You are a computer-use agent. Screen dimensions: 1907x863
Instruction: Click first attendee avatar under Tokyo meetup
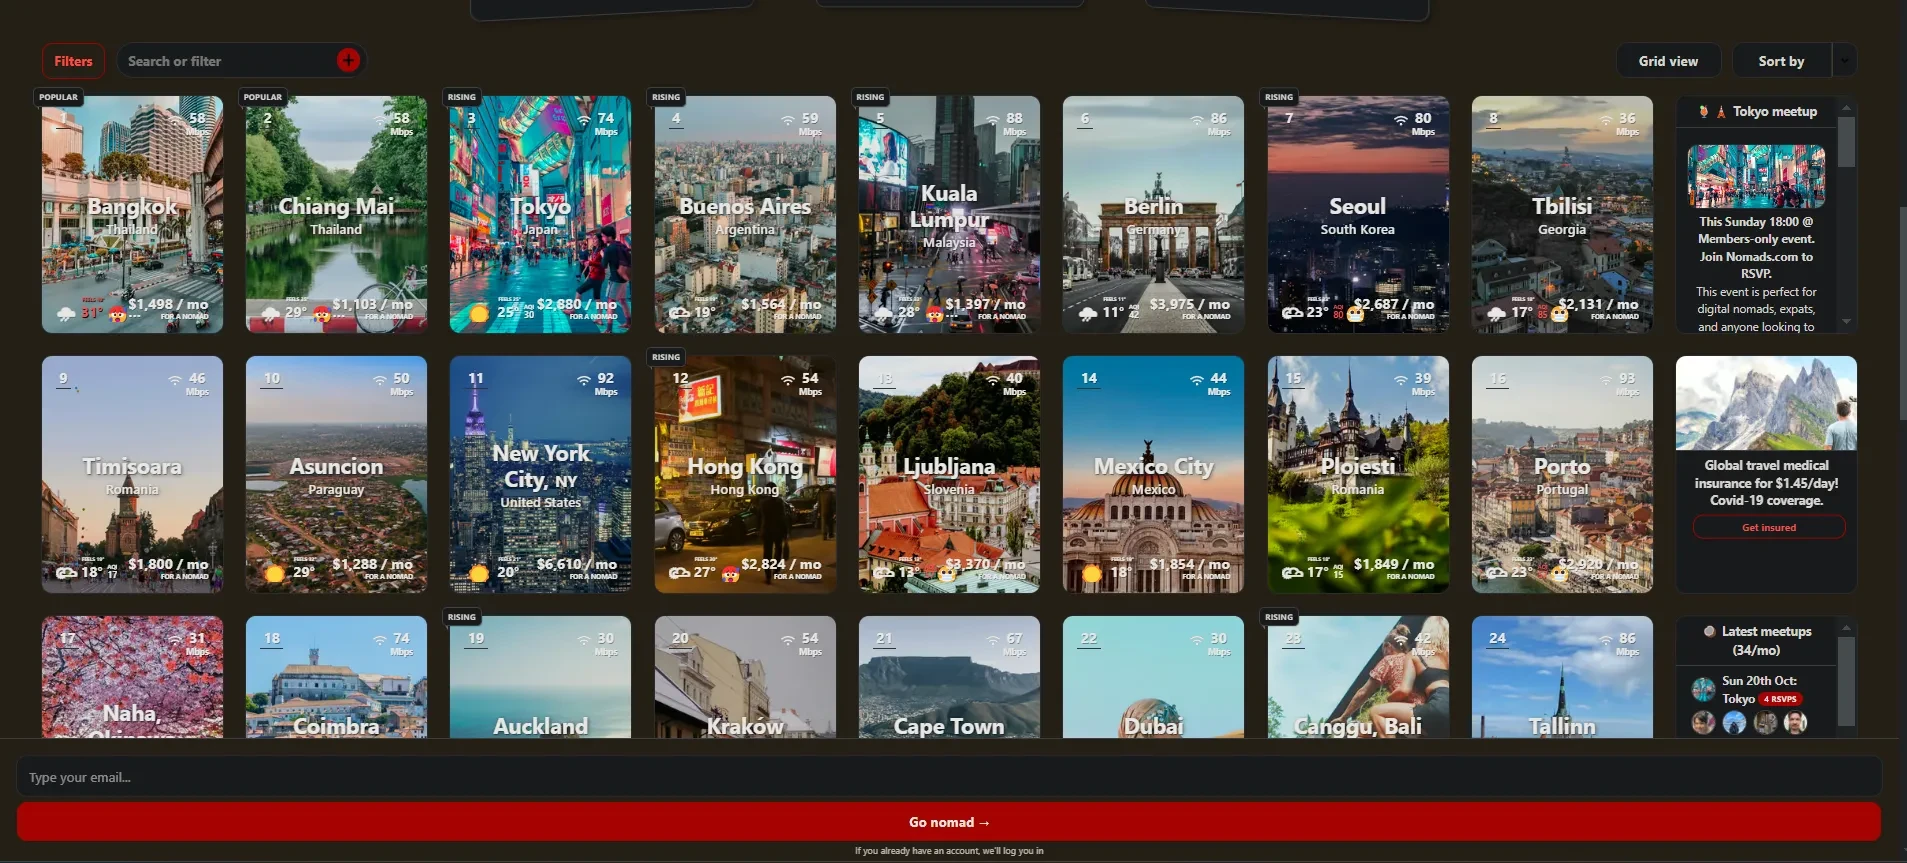click(x=1703, y=723)
